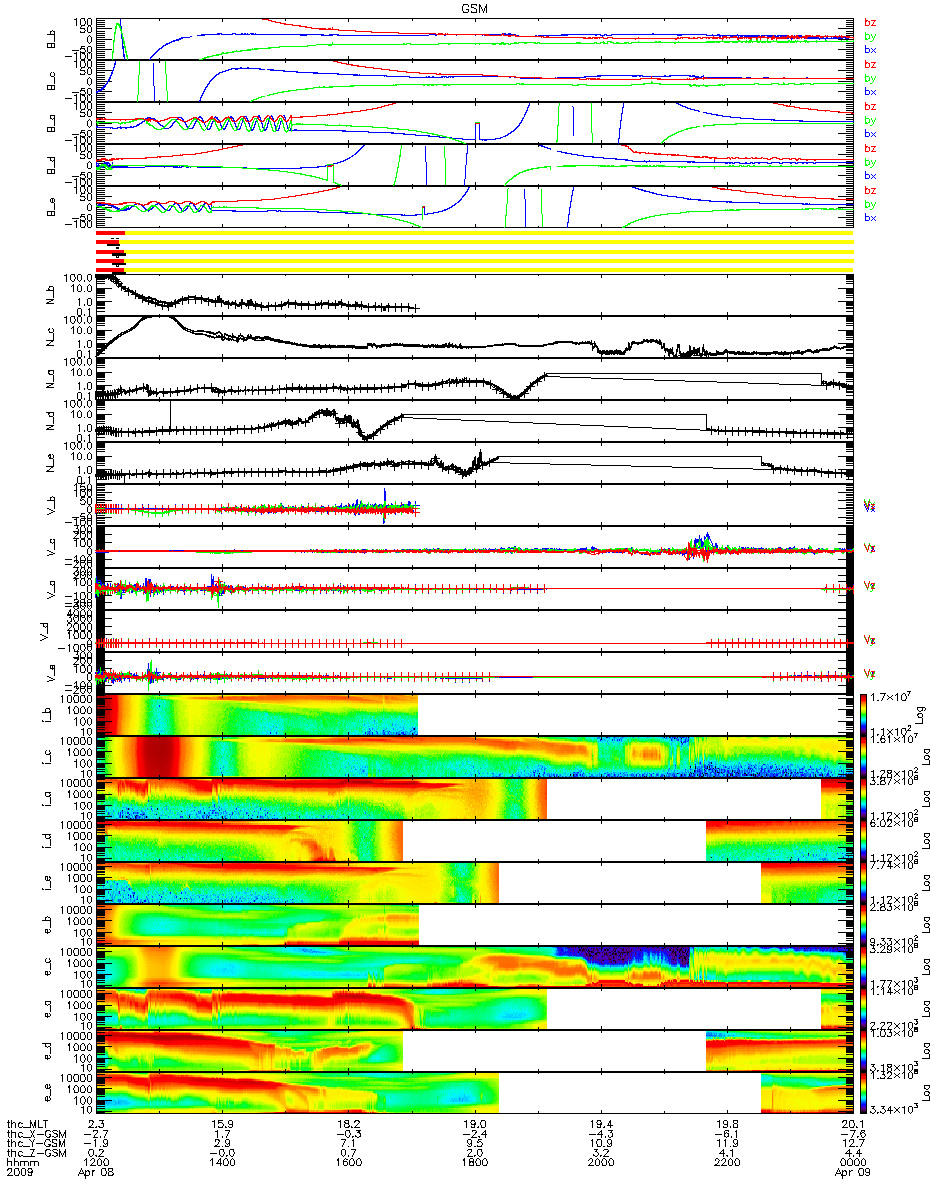Screen dimensions: 930x1200
Task: Click the 2009 year label
Action: coord(22,1174)
